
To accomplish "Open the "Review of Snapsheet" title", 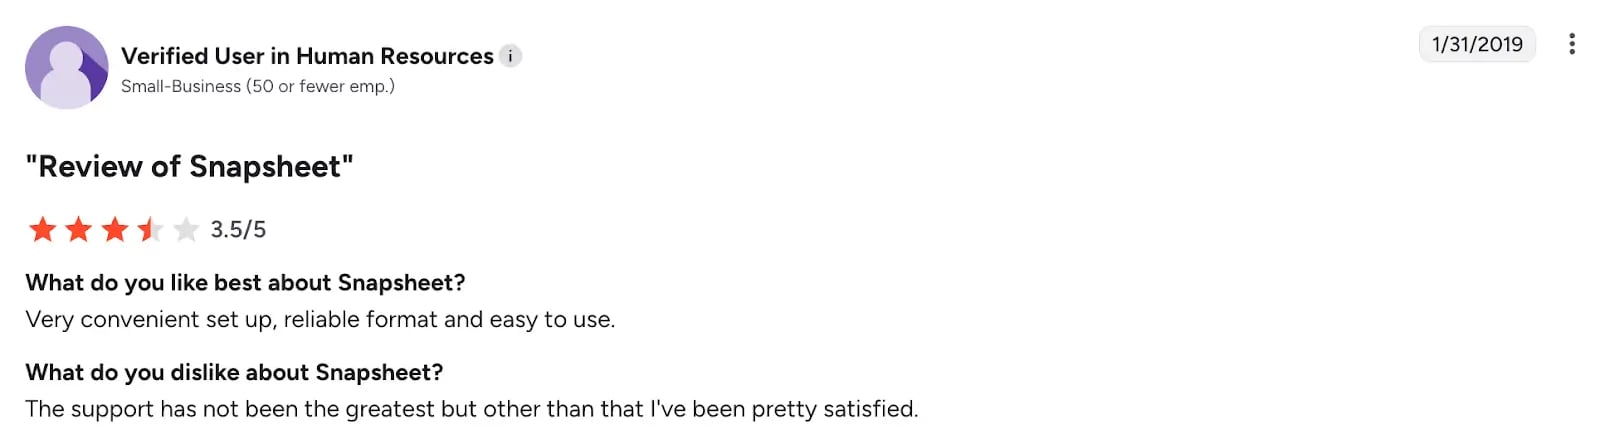I will pos(189,166).
